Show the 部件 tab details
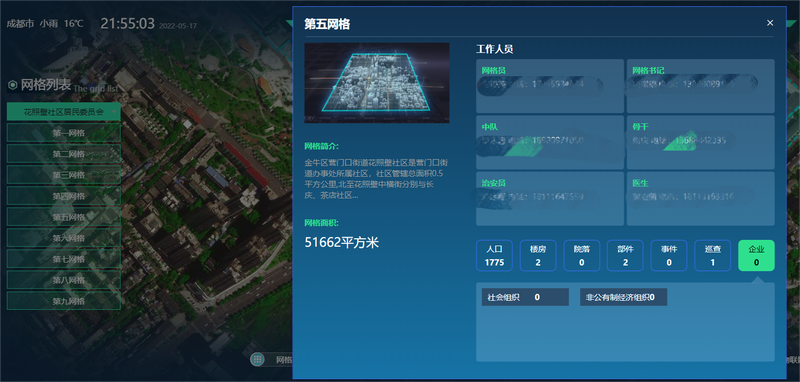Screen dimensions: 800x382 point(625,256)
